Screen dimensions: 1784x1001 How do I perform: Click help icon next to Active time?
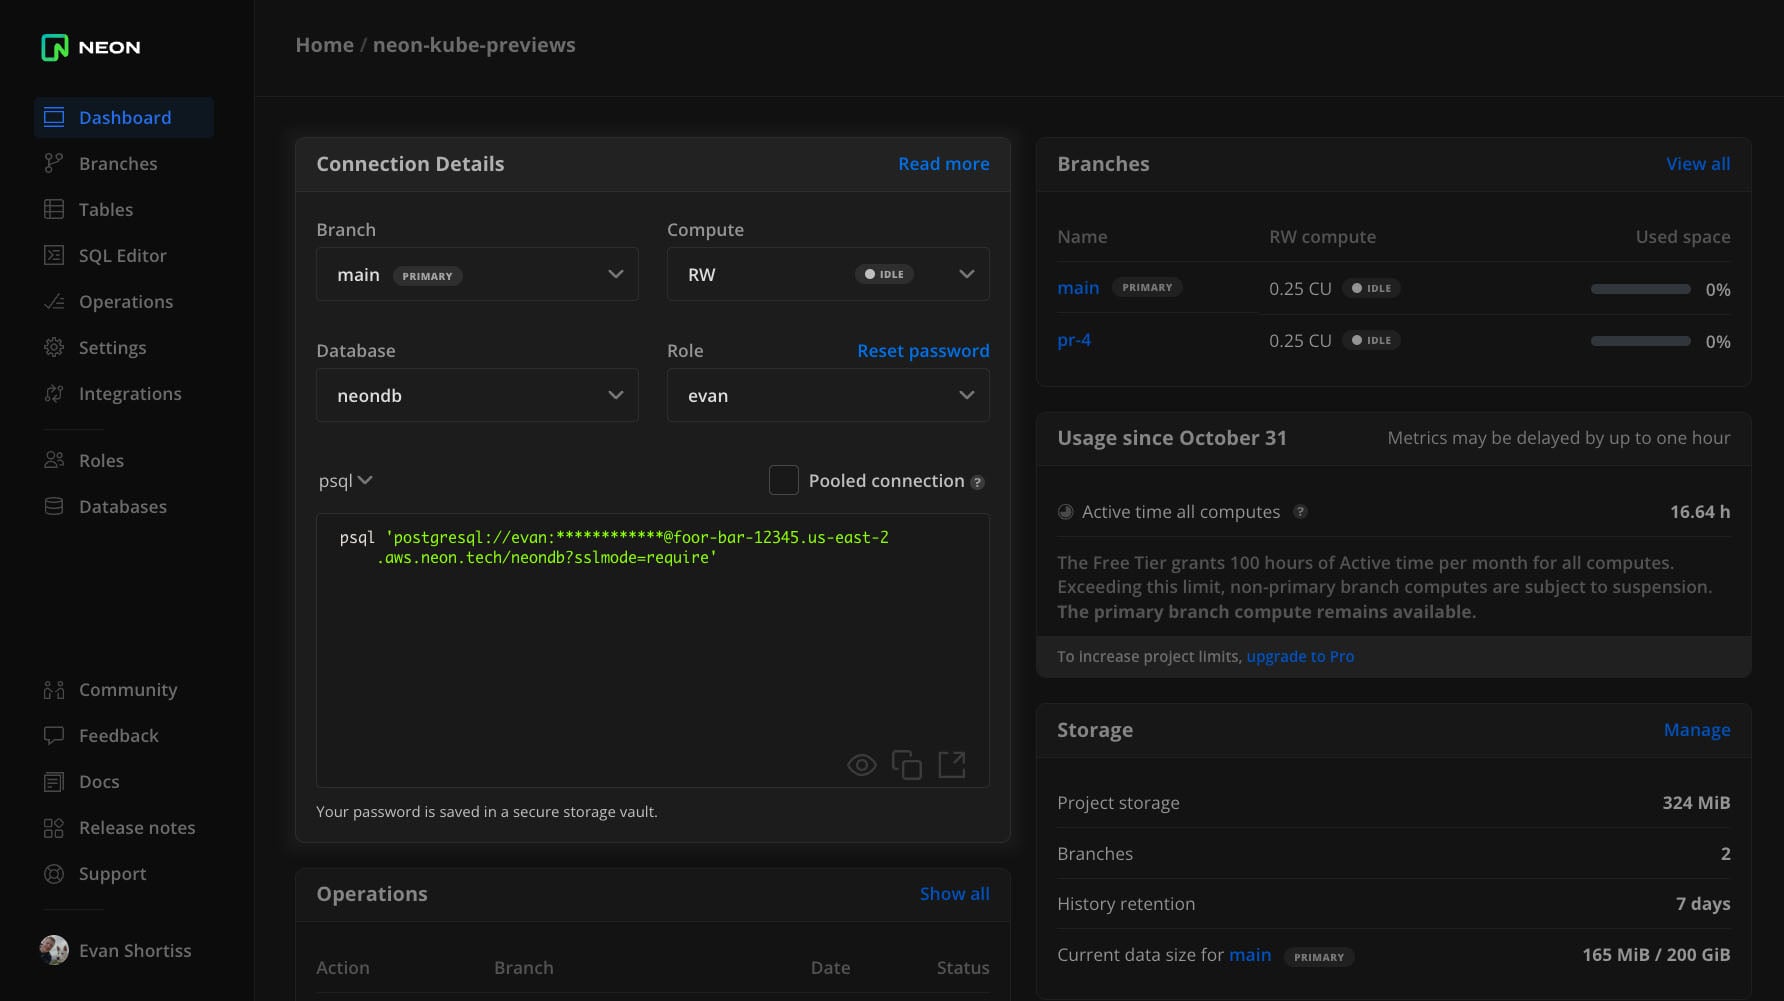[x=1300, y=512]
